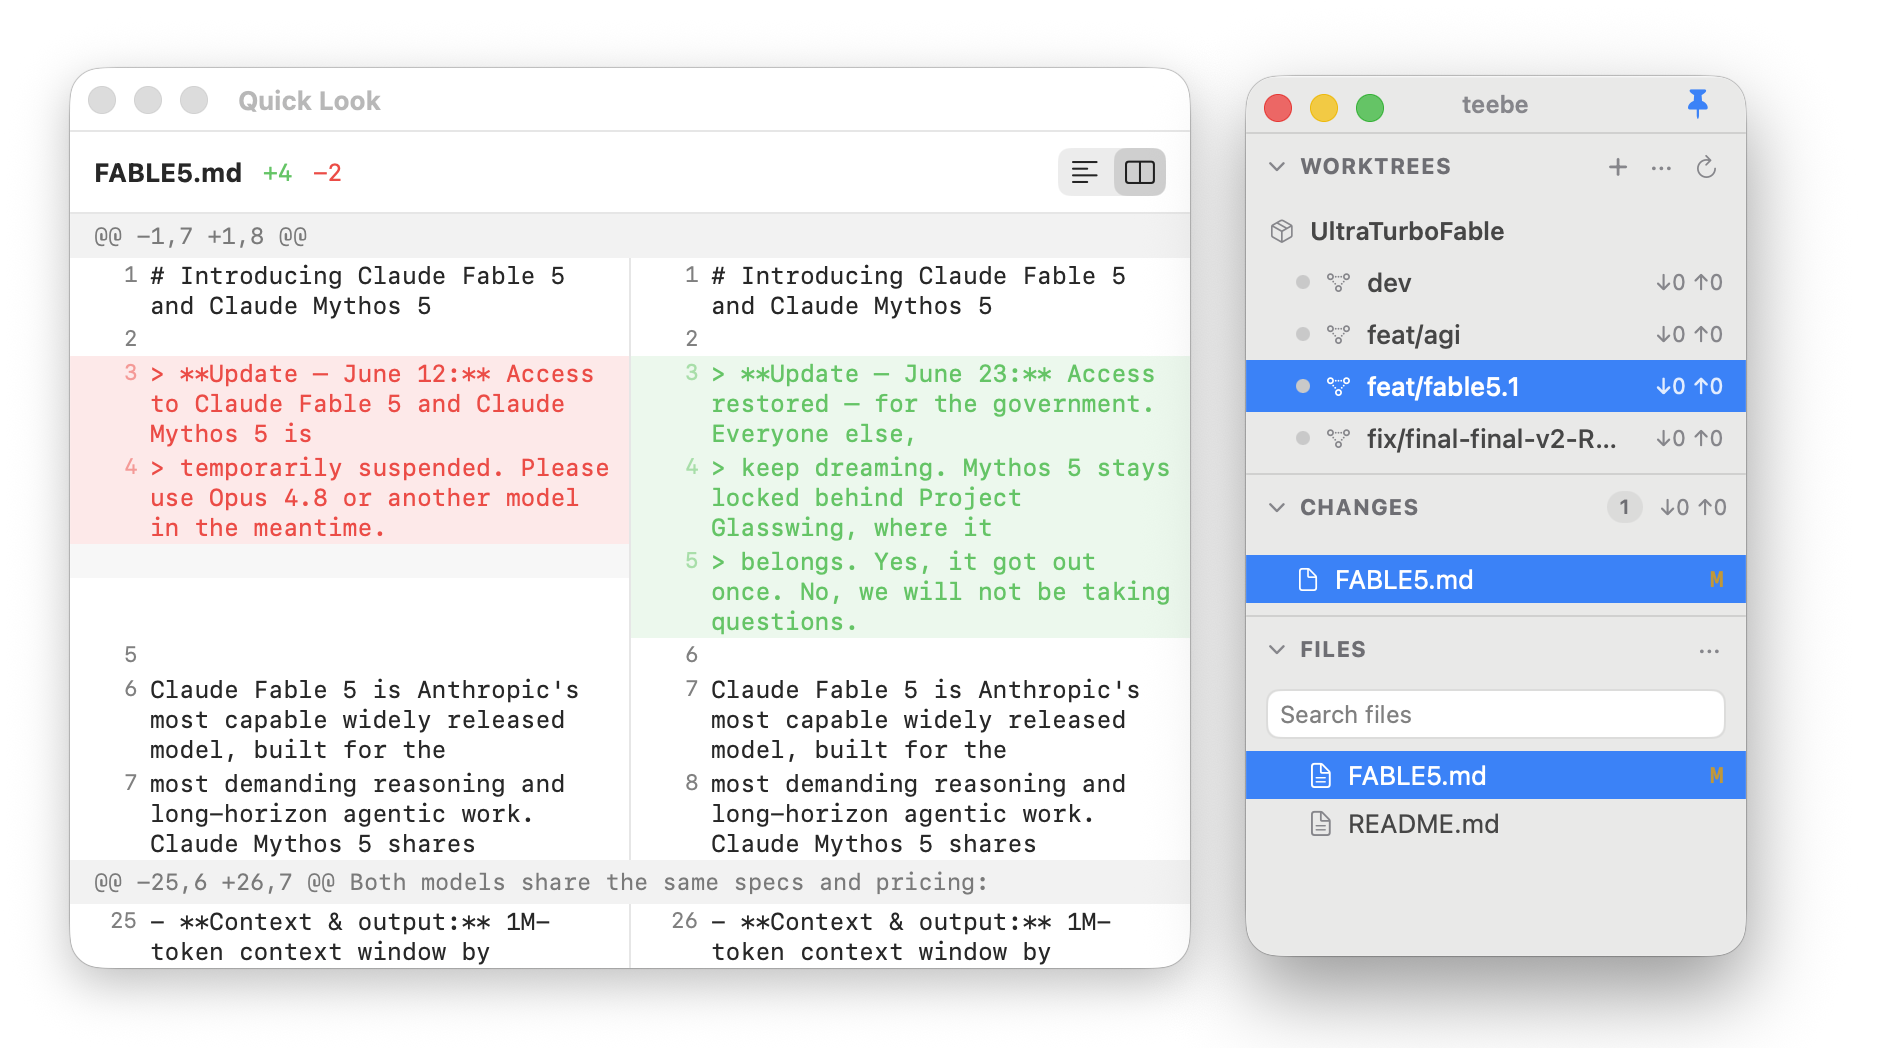This screenshot has width=1896, height=1048.
Task: Open FABLE5.md under CHANGES
Action: (1496, 579)
